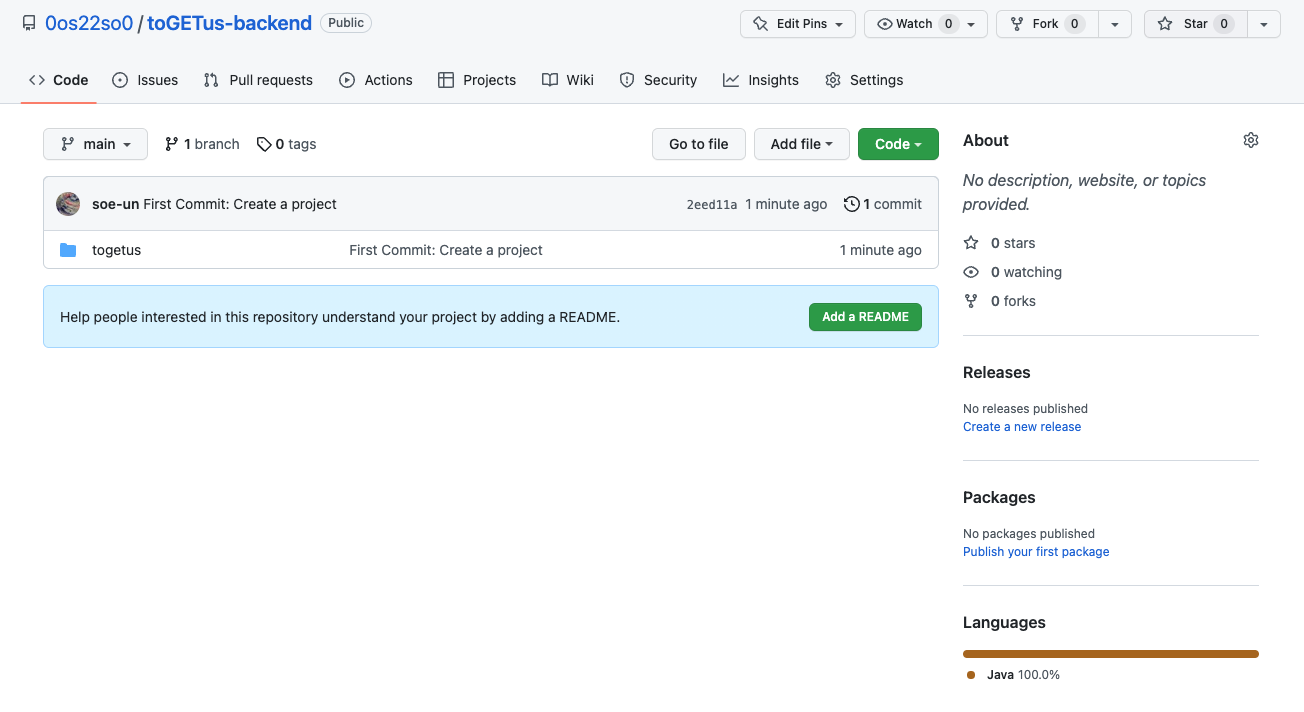The height and width of the screenshot is (712, 1304).
Task: View the 1 branch link
Action: point(202,144)
